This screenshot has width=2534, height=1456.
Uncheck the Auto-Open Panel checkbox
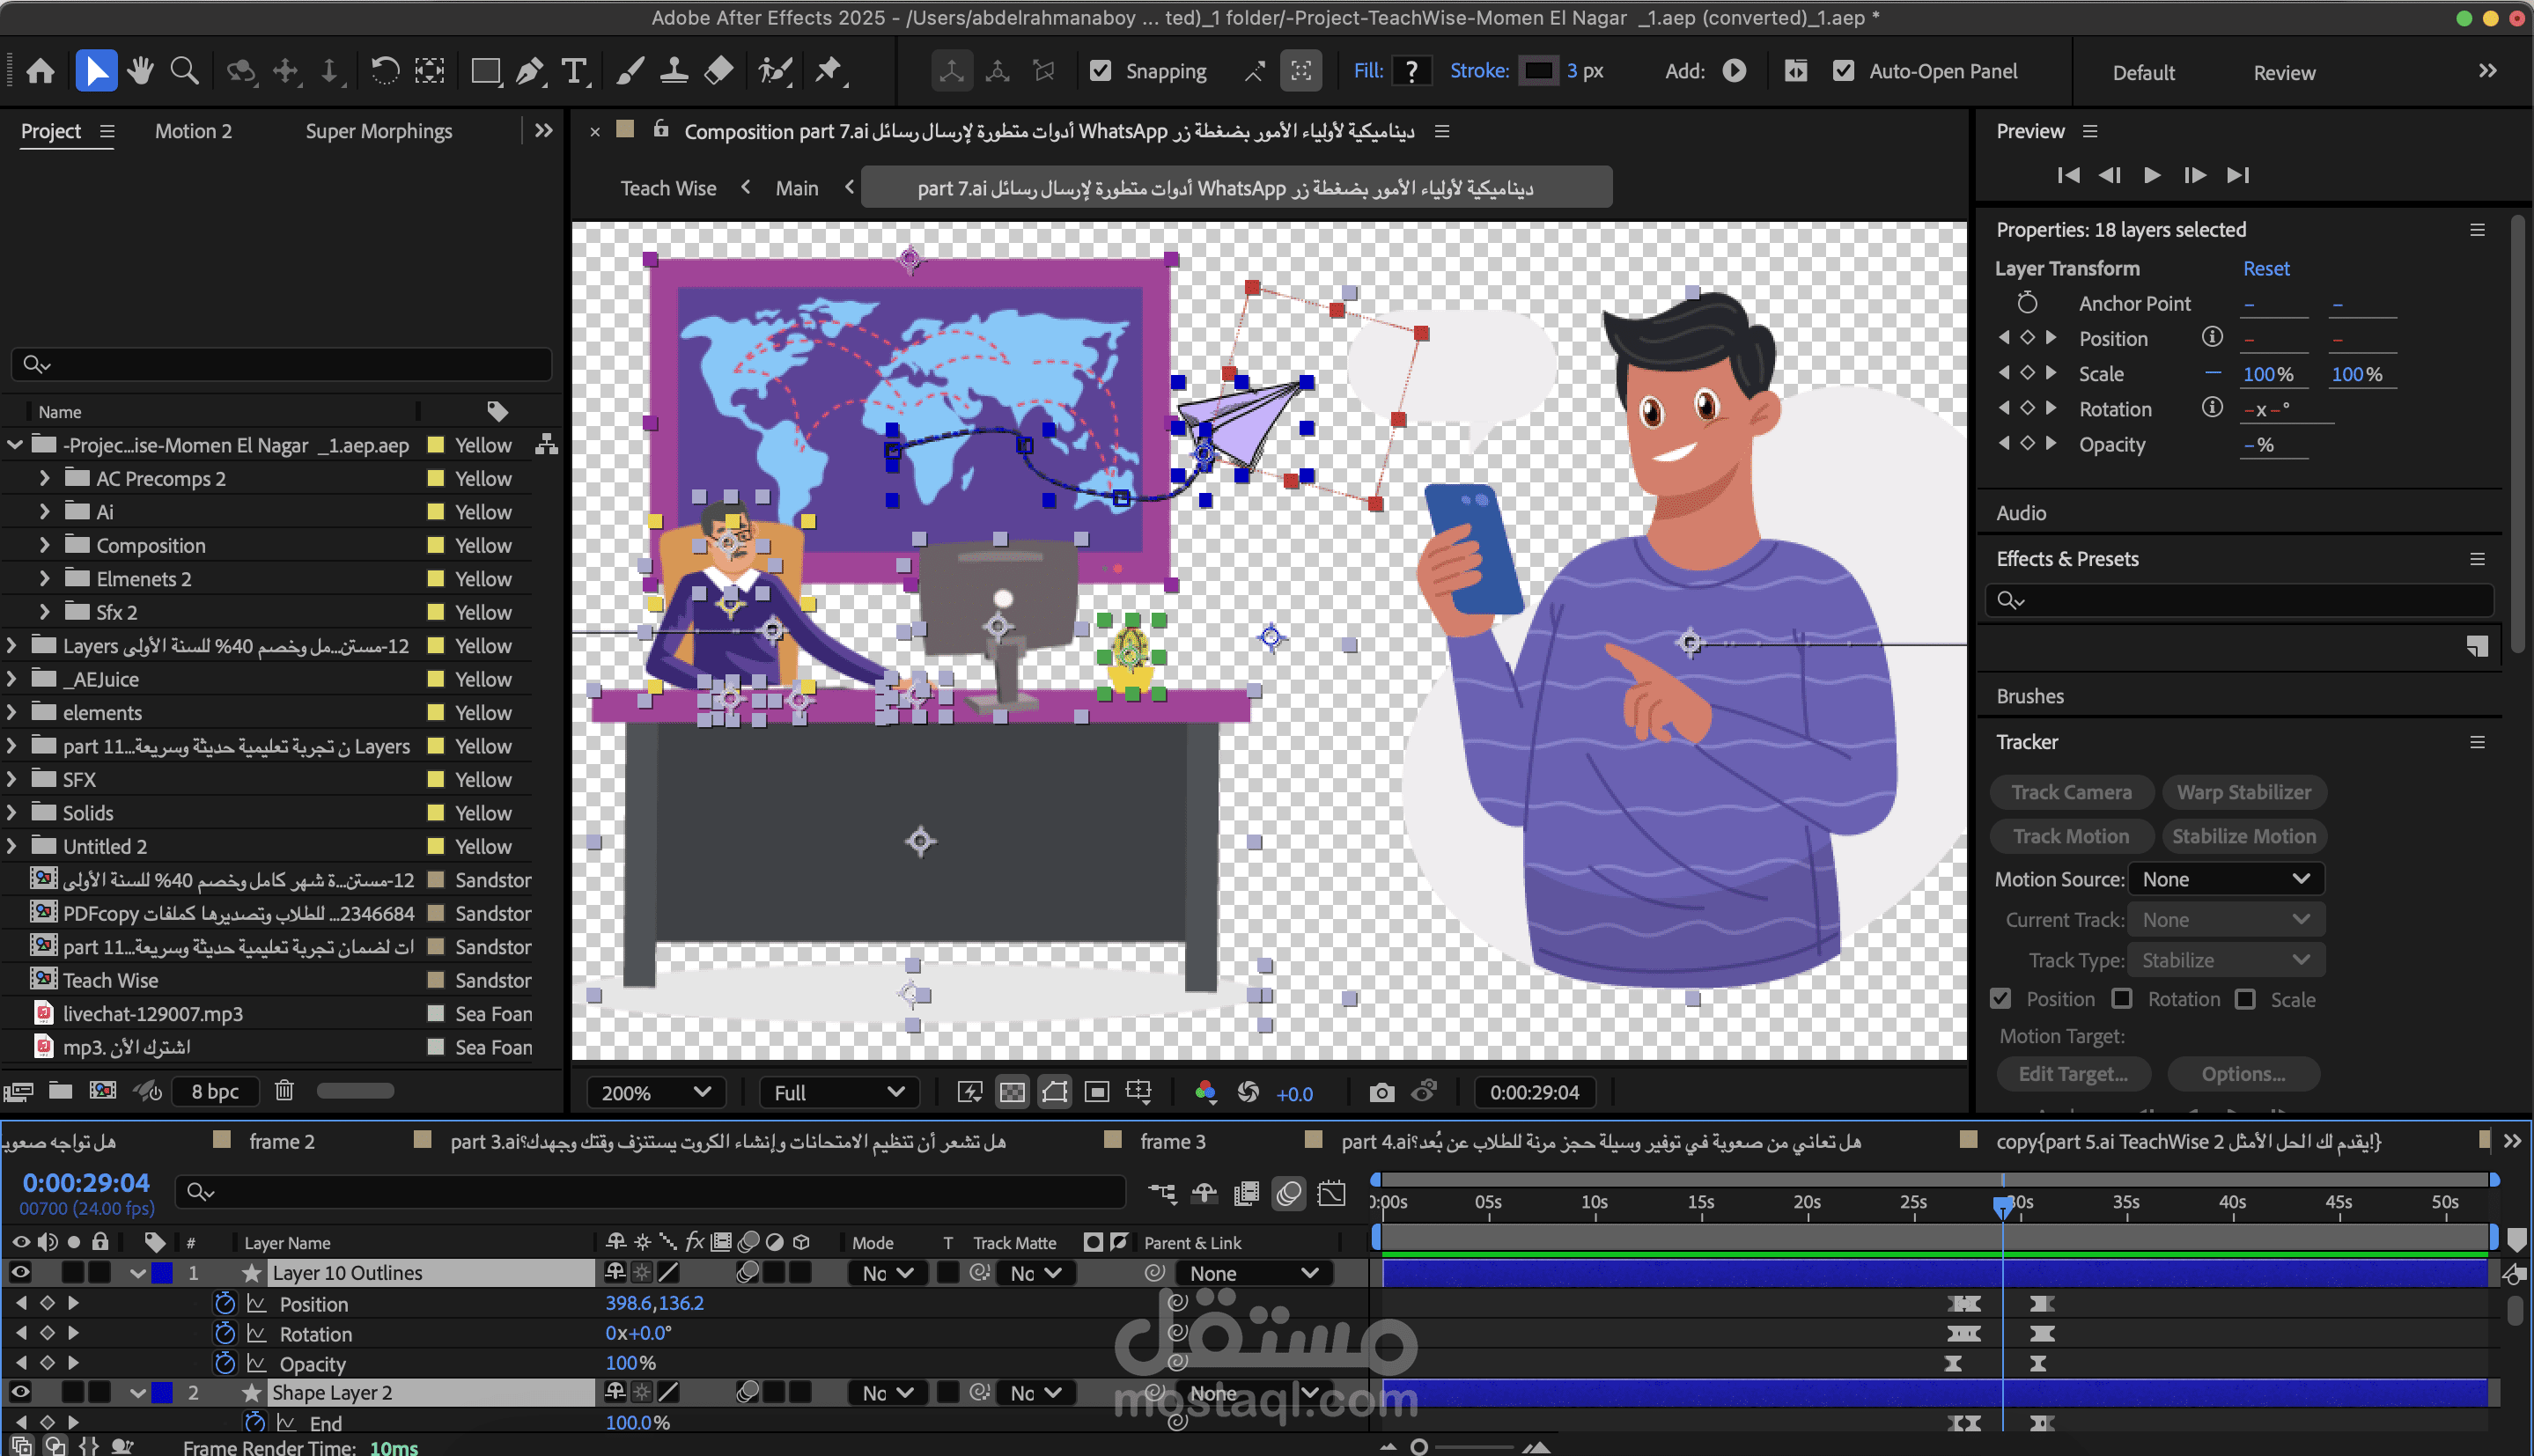click(x=1843, y=71)
